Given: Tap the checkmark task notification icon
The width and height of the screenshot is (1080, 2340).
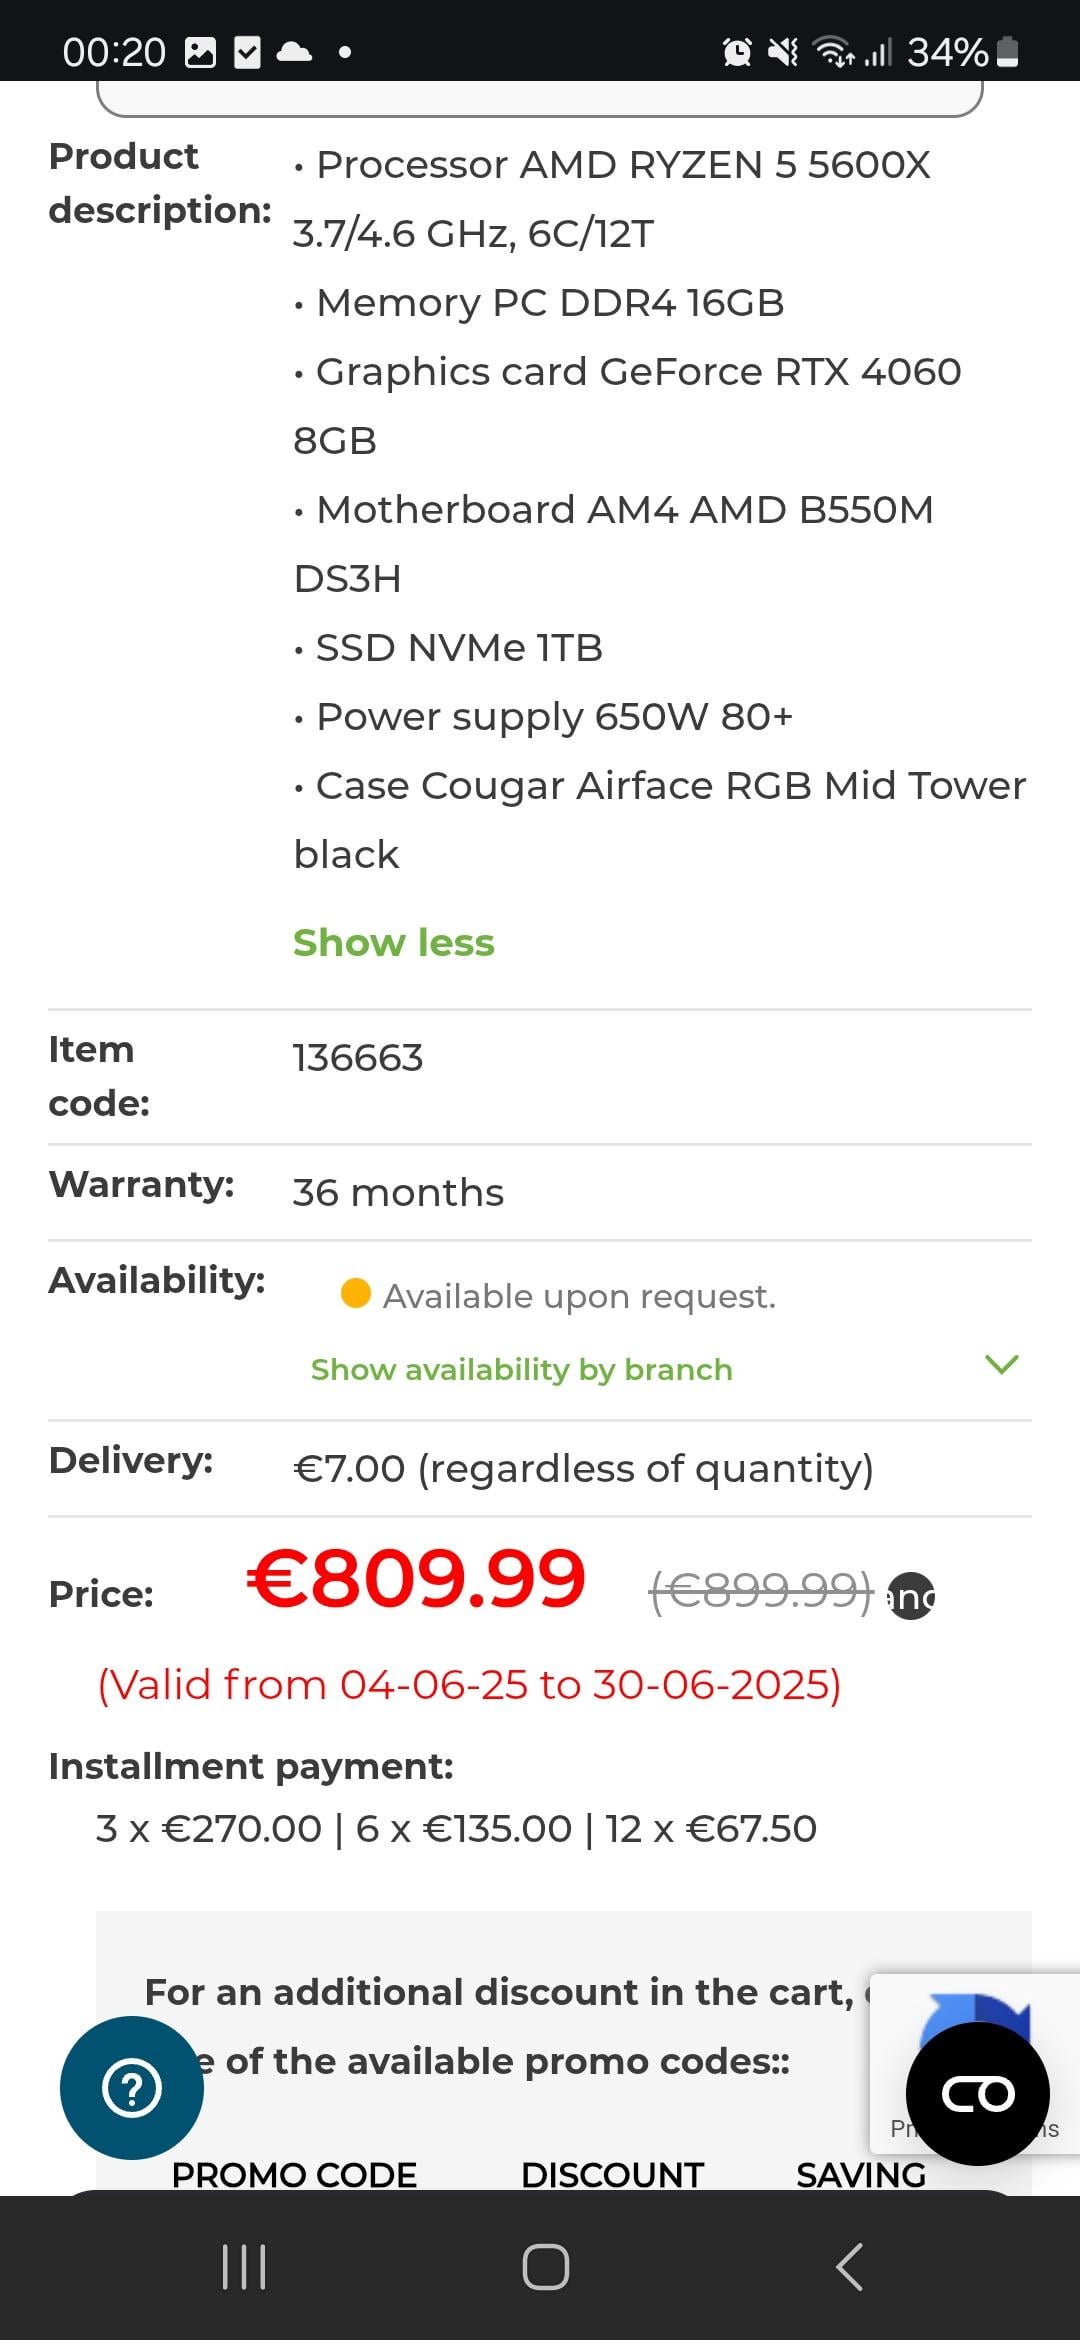Looking at the screenshot, I should [247, 52].
